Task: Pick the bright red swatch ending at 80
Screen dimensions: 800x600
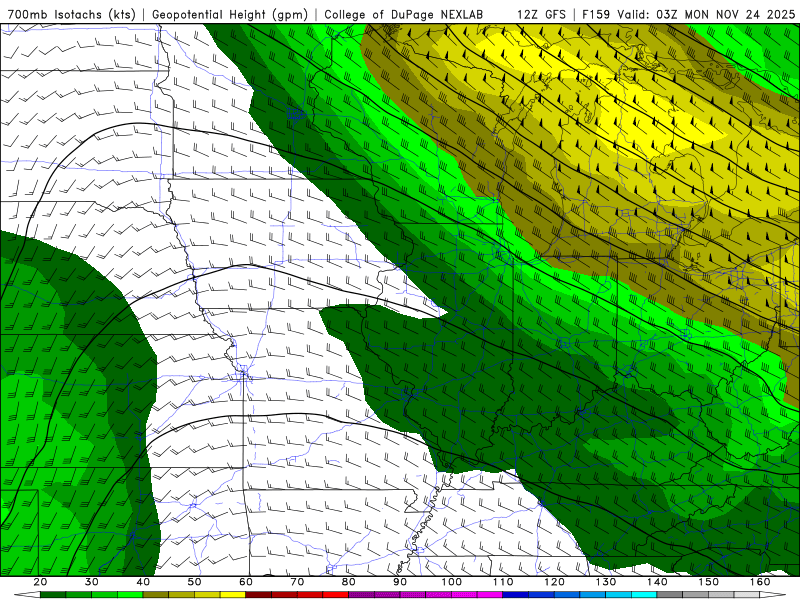Action: [336, 595]
